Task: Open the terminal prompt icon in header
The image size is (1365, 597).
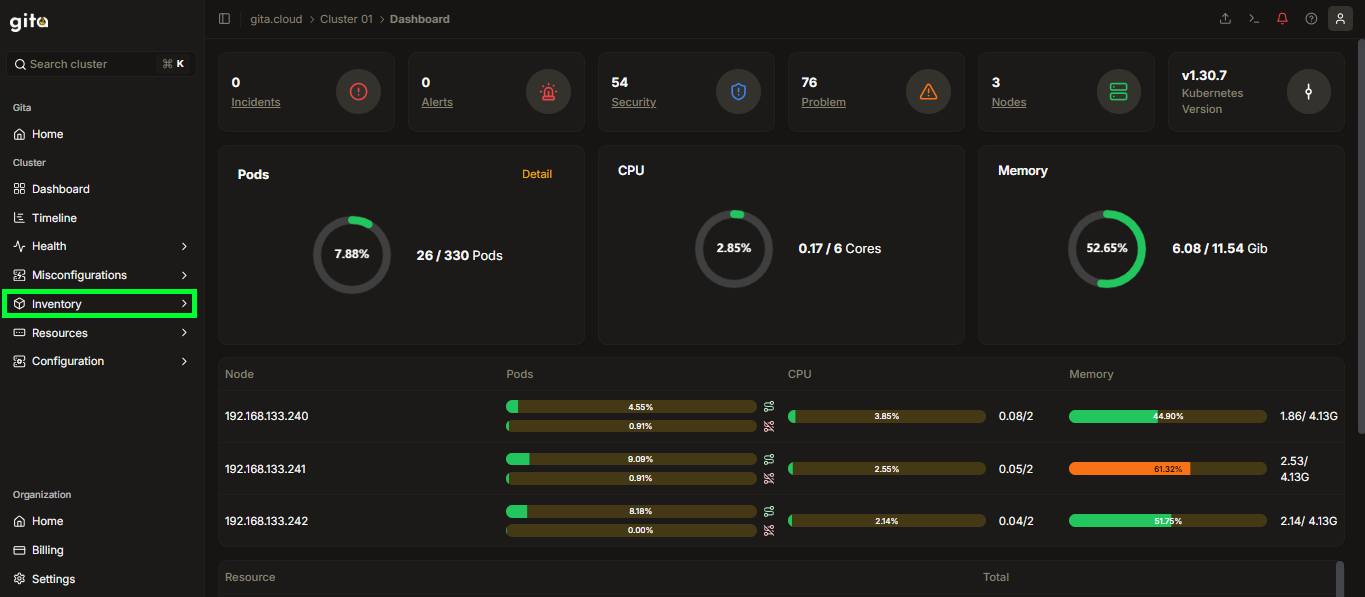Action: 1254,19
